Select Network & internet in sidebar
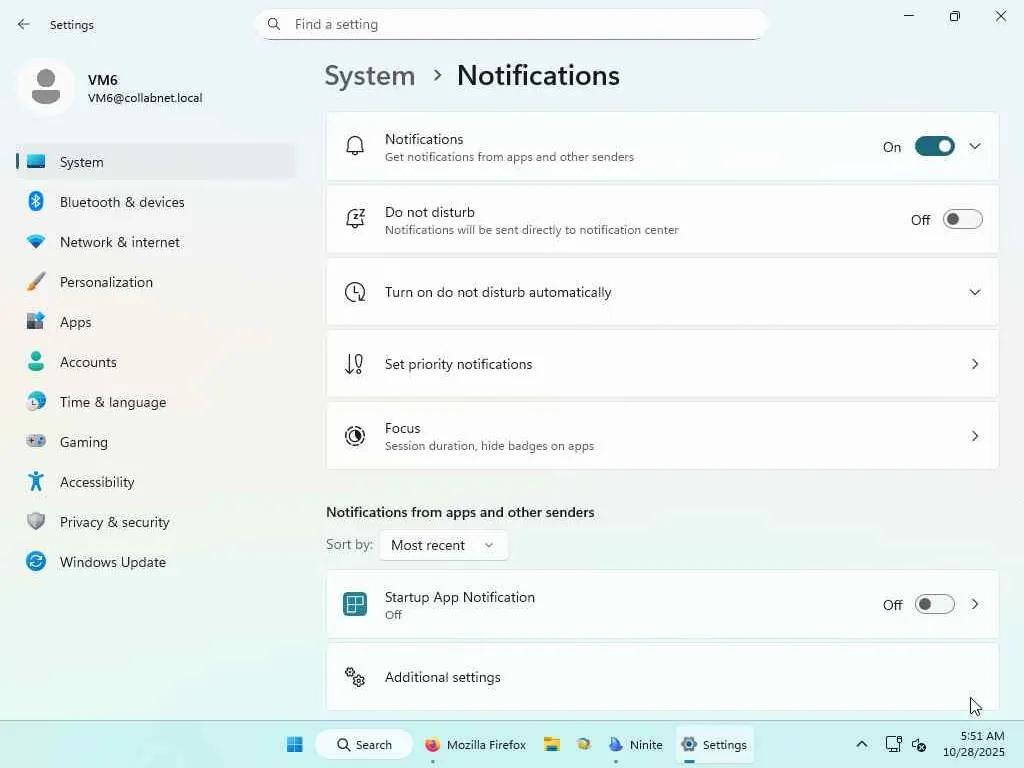The width and height of the screenshot is (1024, 768). (120, 242)
